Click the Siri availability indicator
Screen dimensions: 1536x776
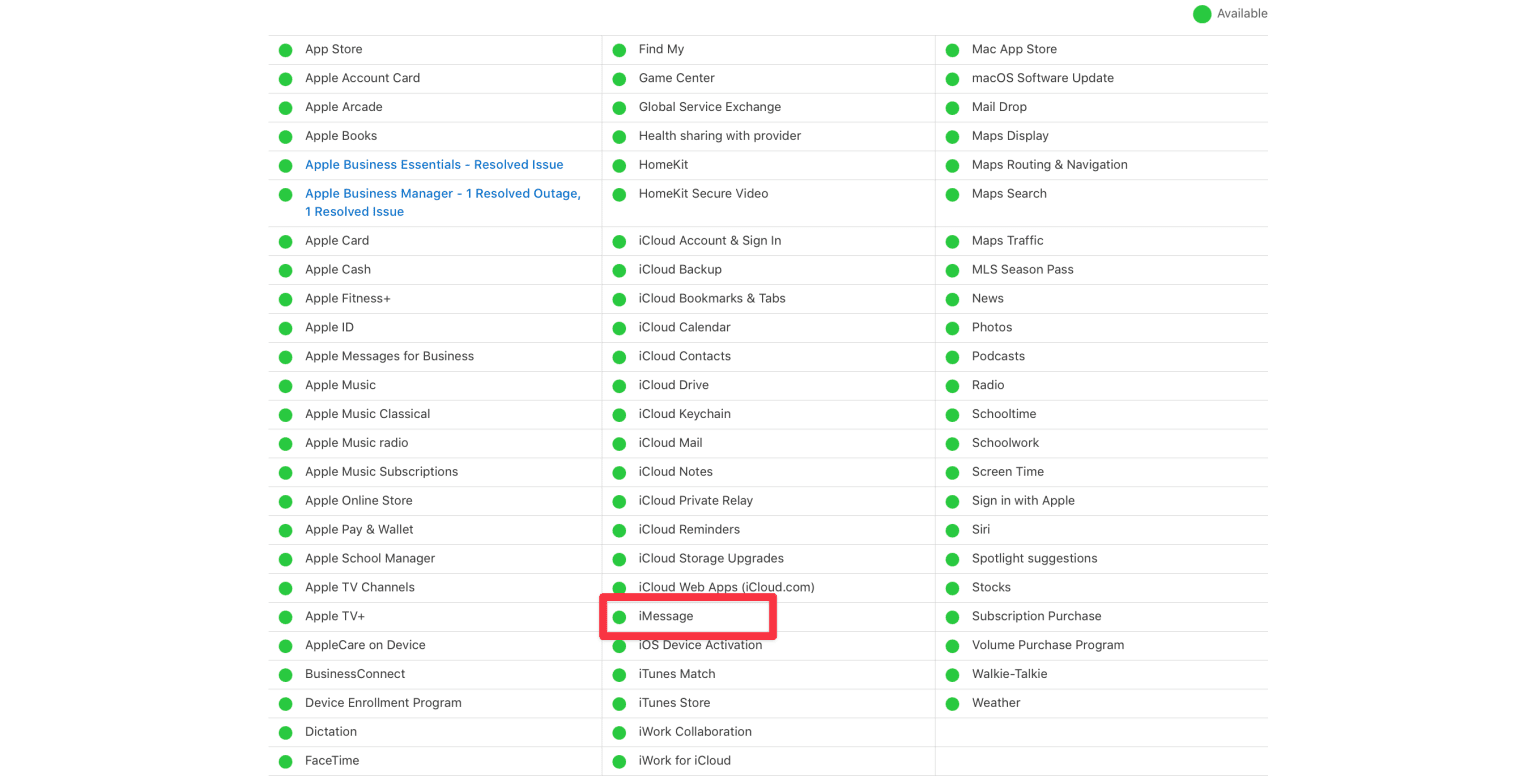tap(952, 529)
